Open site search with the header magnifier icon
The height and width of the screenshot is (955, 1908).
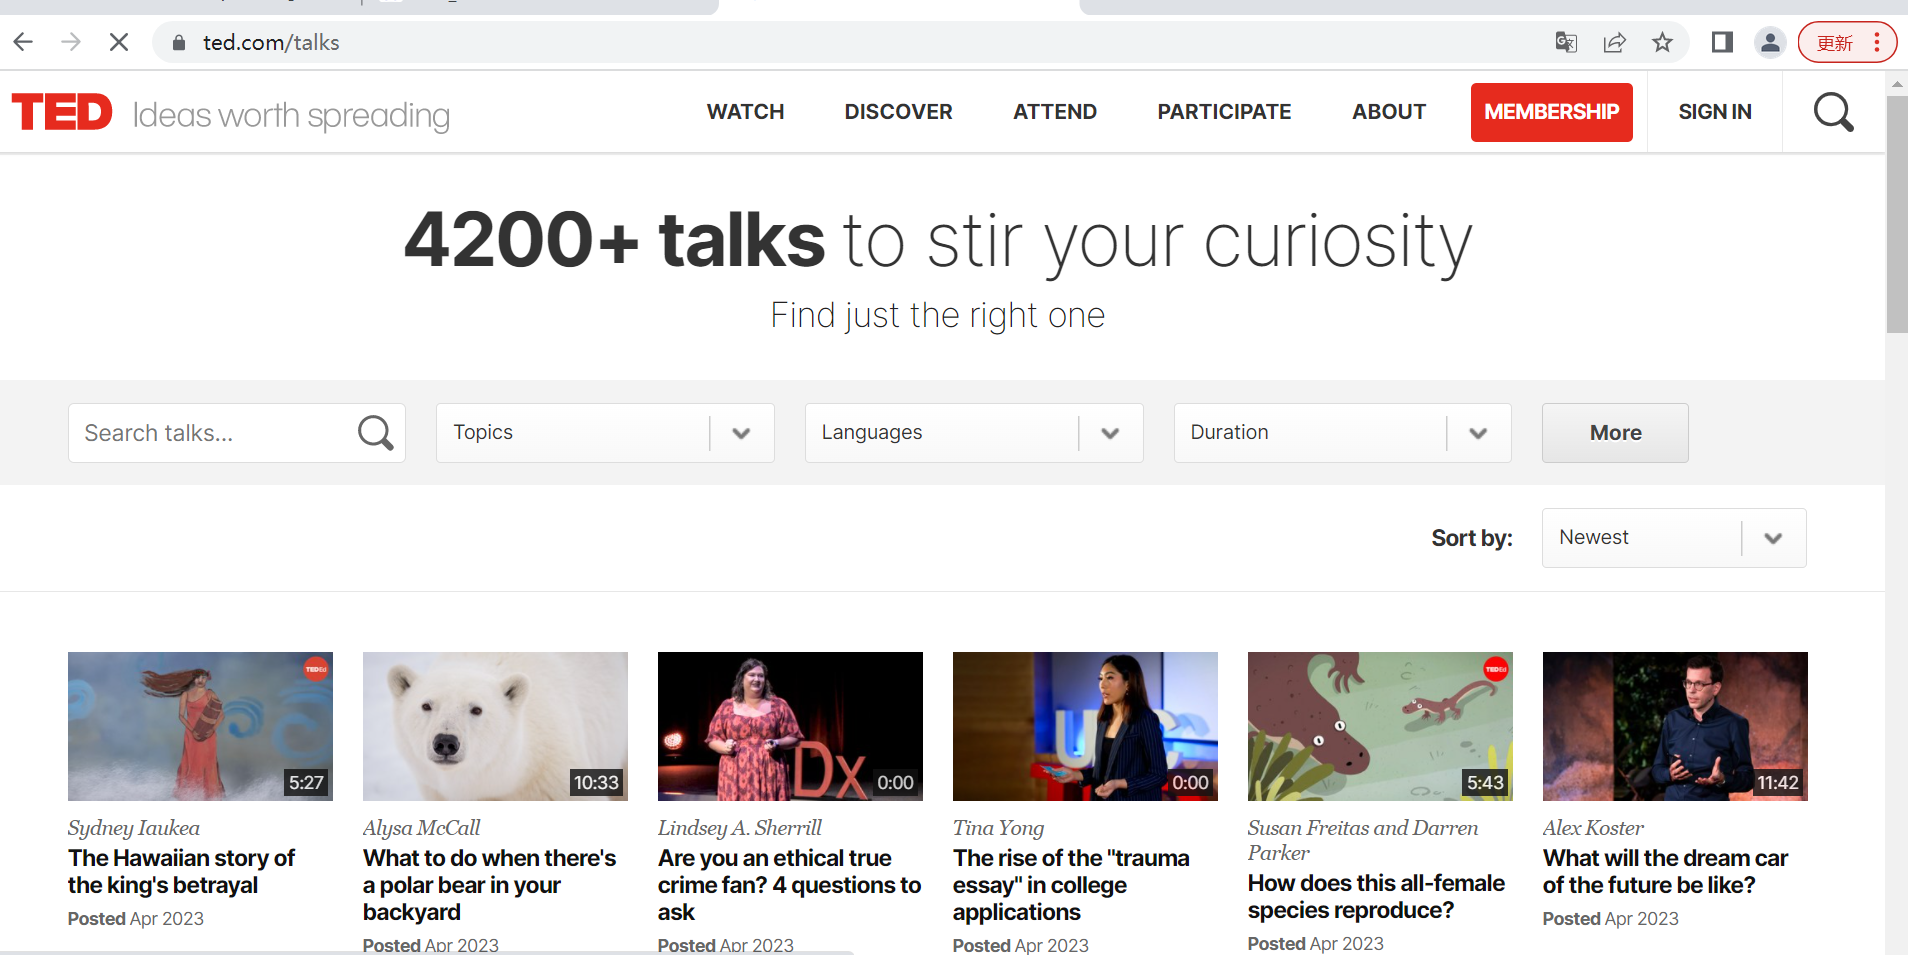(1834, 112)
